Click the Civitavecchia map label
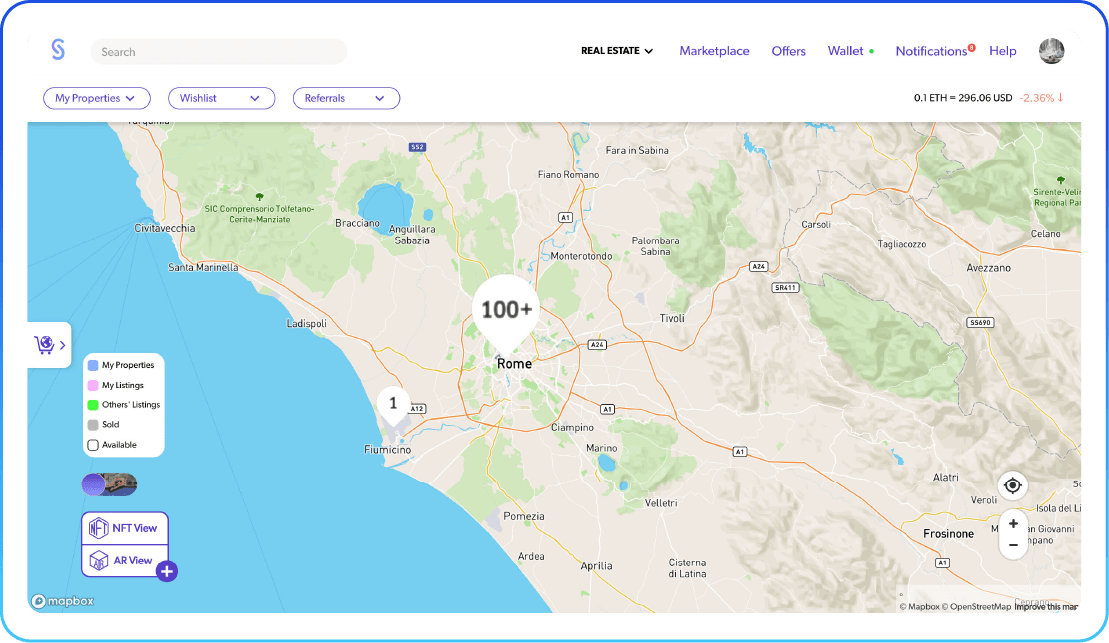The width and height of the screenshot is (1109, 643). click(165, 228)
